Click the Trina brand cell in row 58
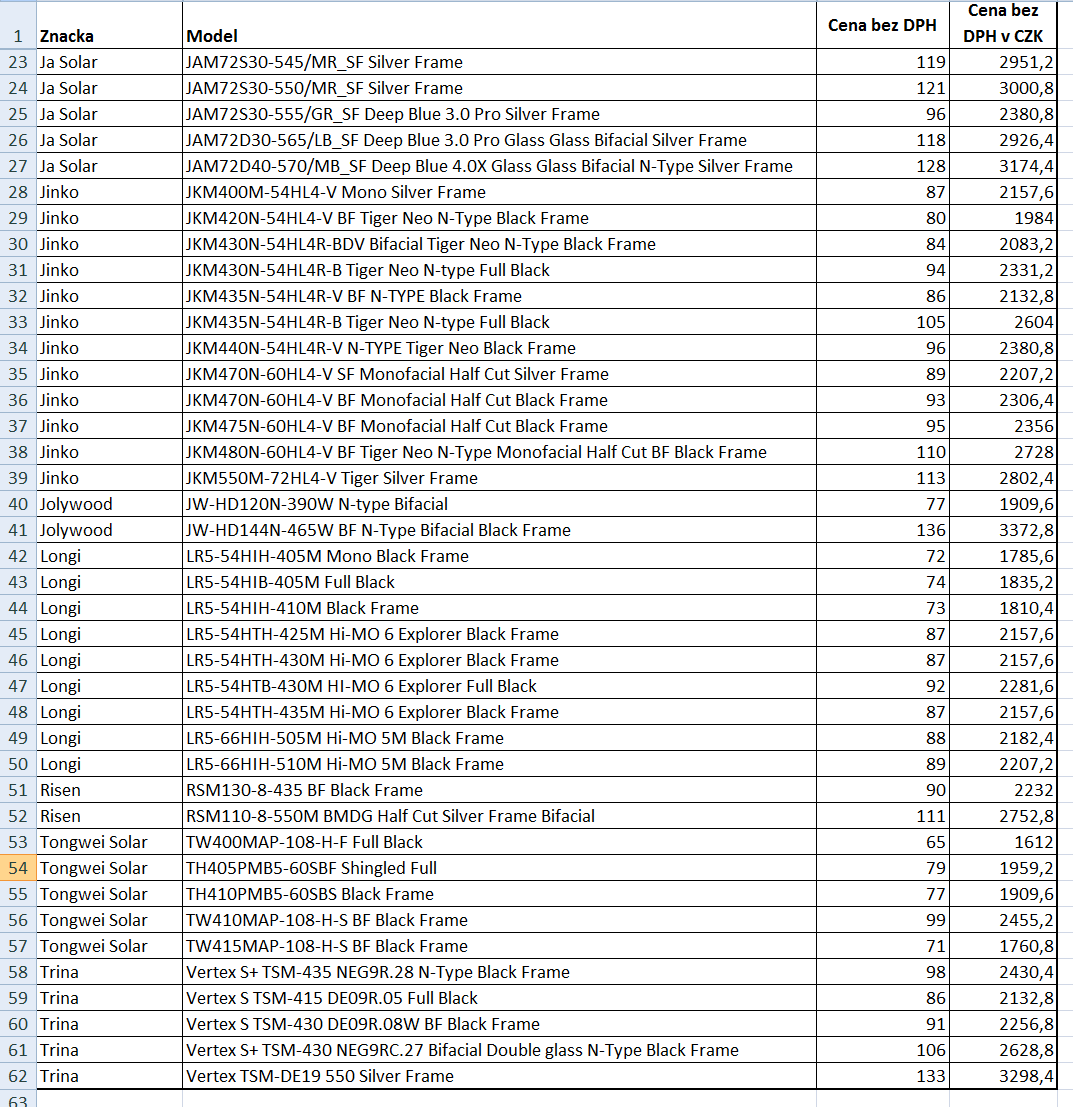The image size is (1073, 1107). (x=109, y=972)
